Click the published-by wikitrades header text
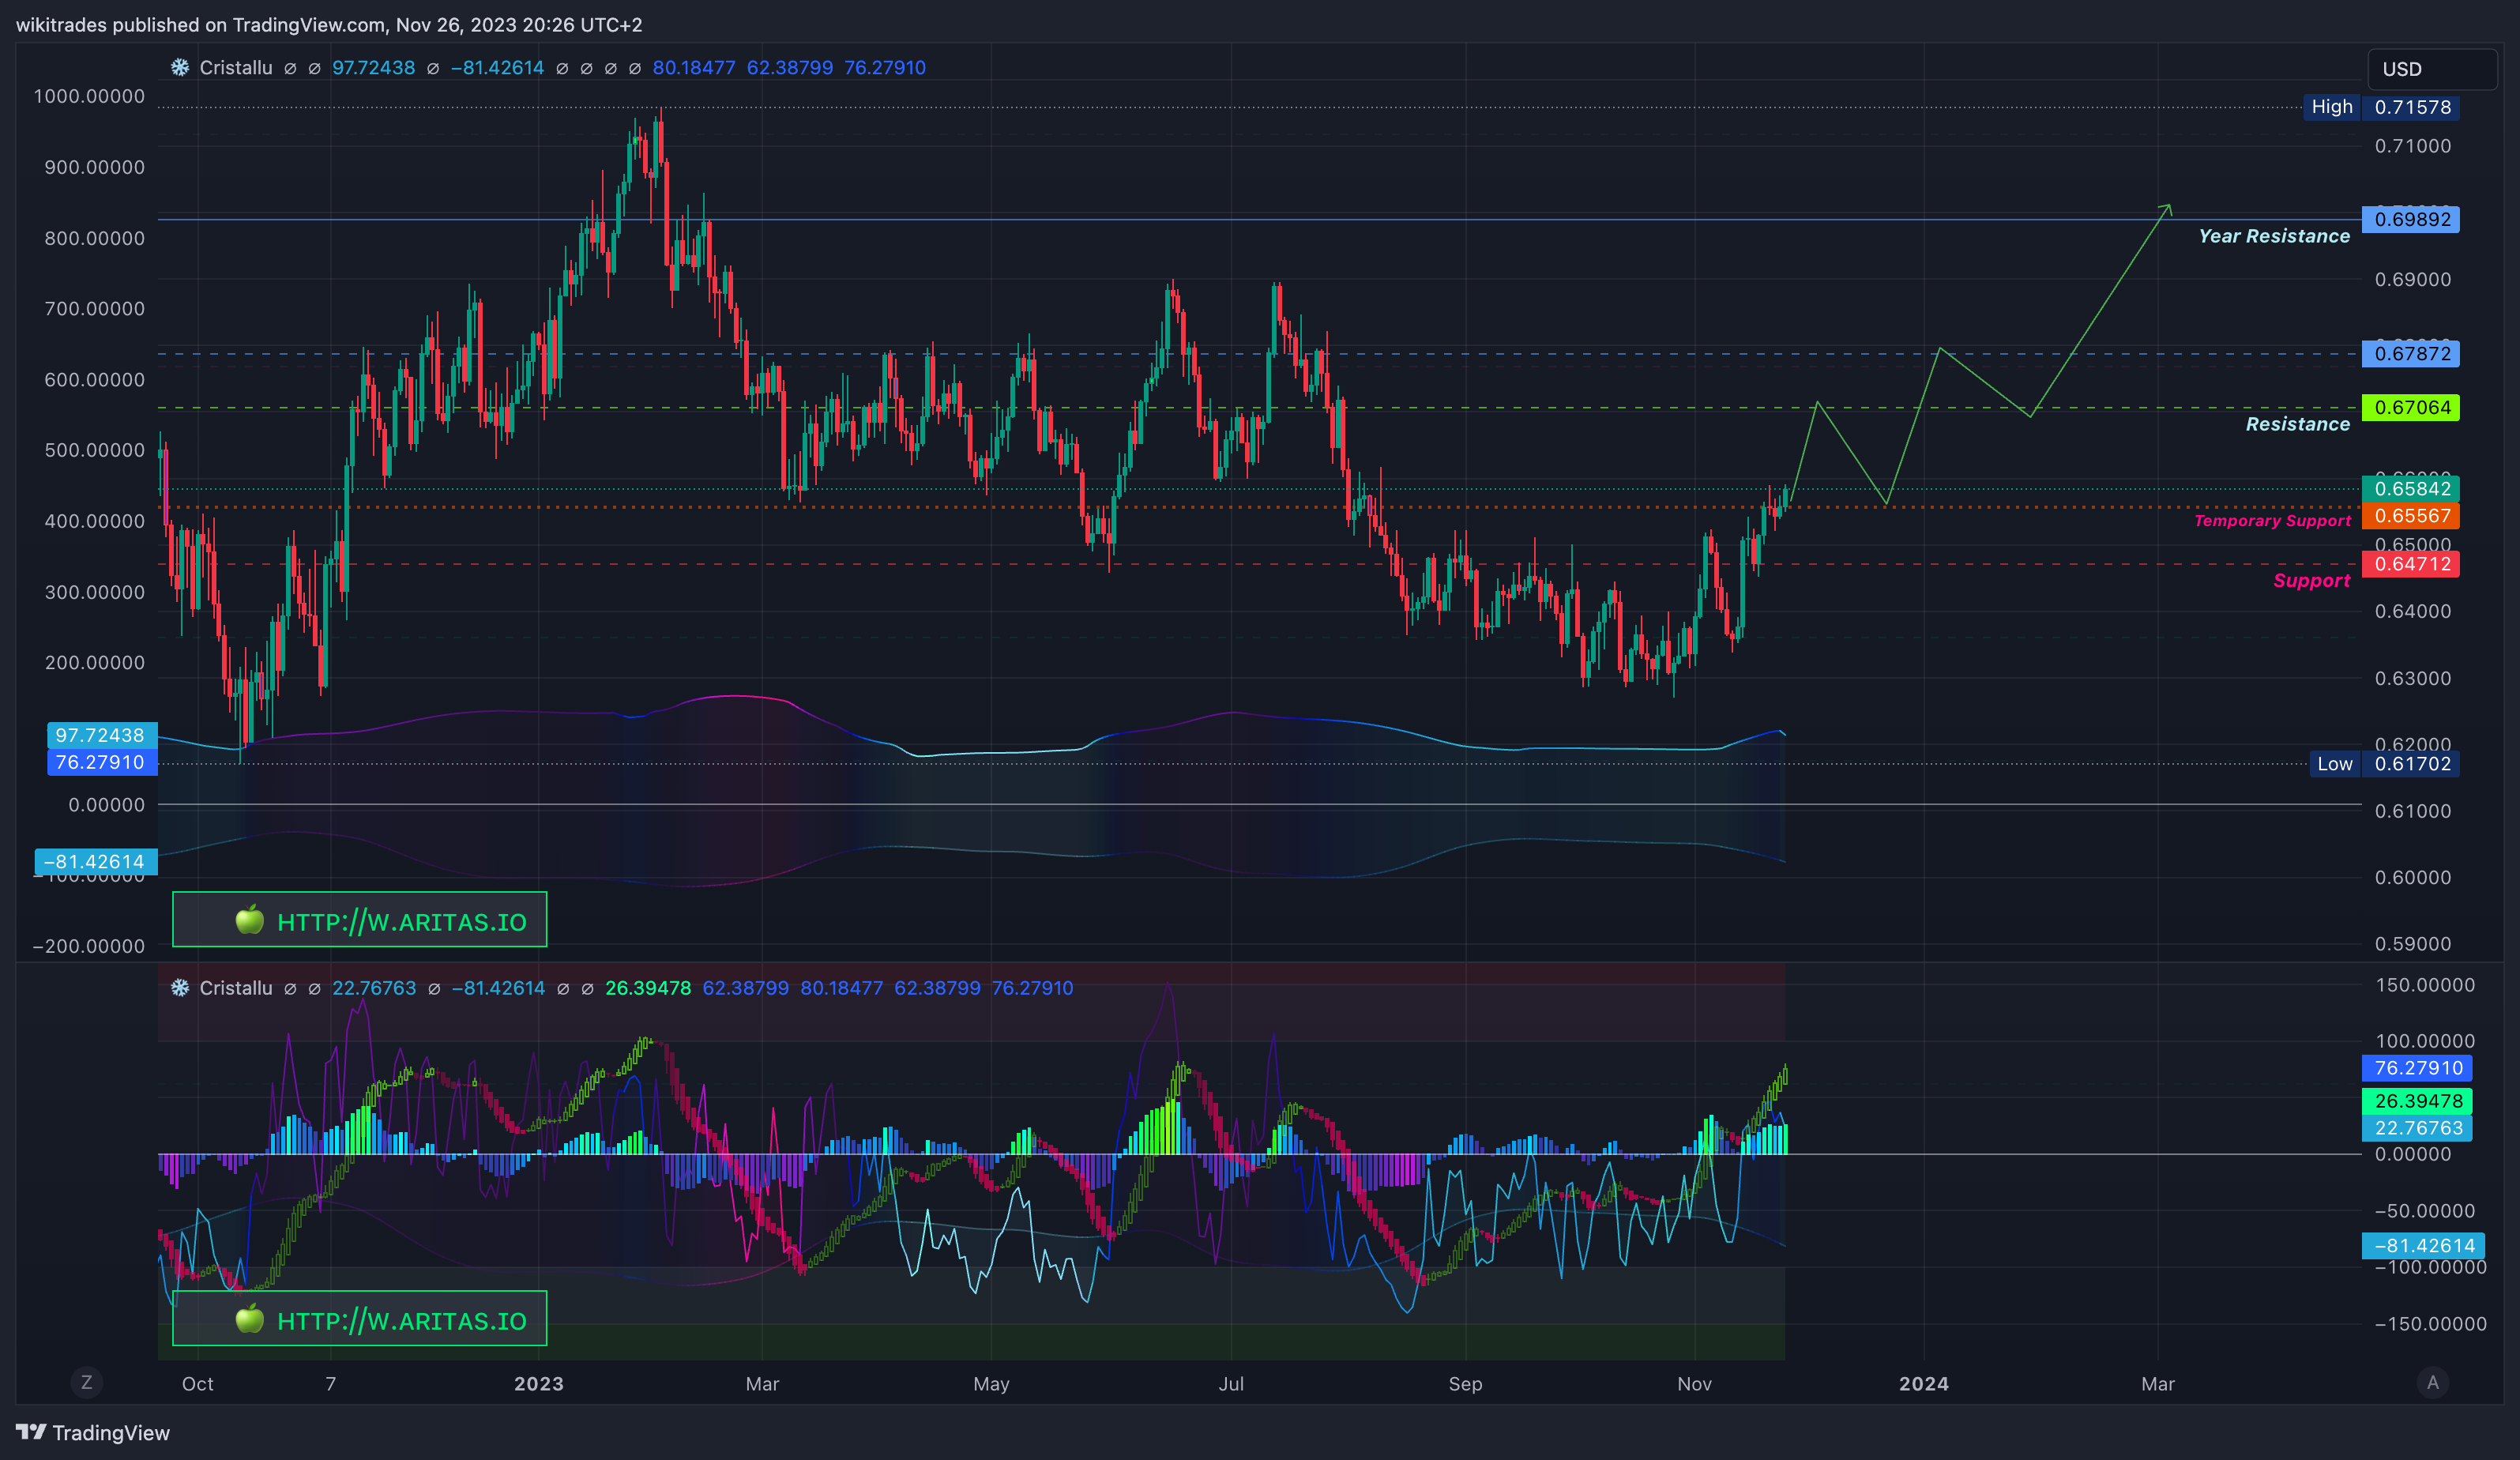The image size is (2520, 1460). (329, 24)
